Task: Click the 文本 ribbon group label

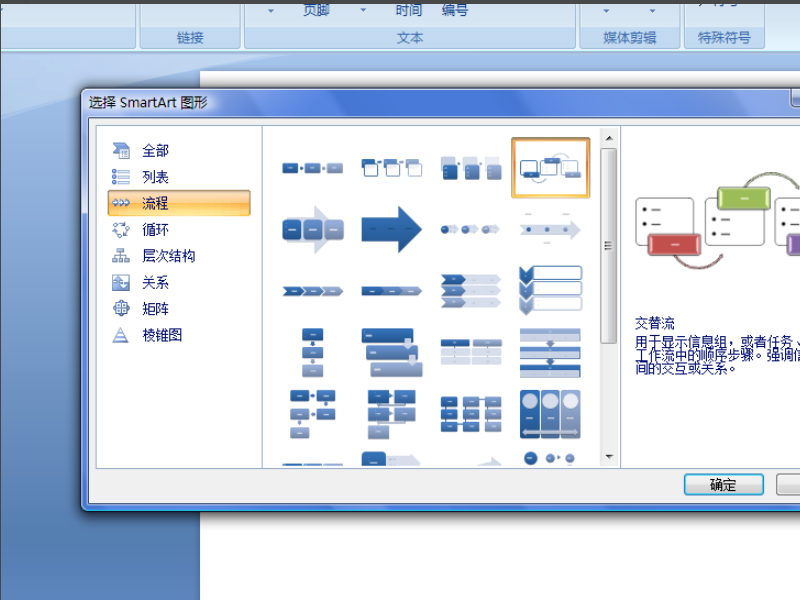Action: (410, 38)
